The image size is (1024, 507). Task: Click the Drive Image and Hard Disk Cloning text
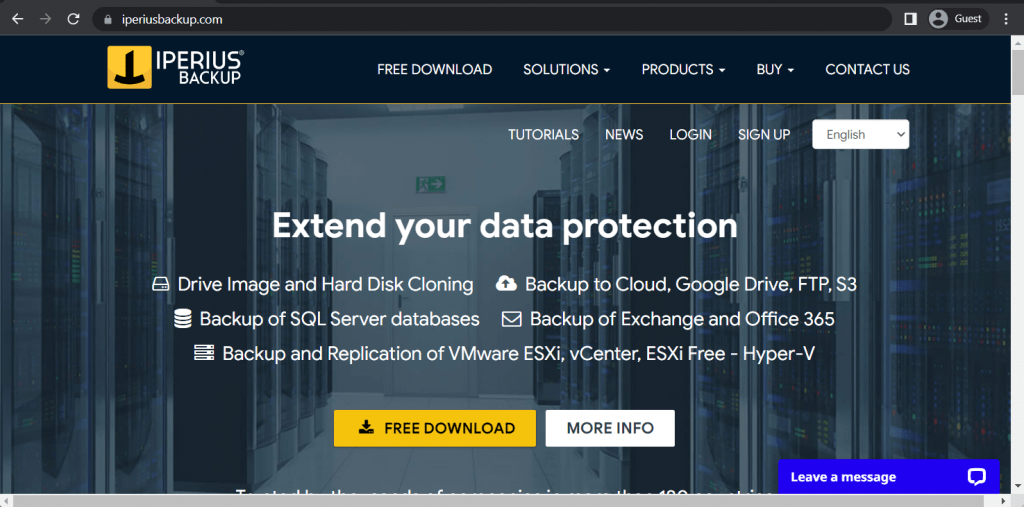click(325, 285)
